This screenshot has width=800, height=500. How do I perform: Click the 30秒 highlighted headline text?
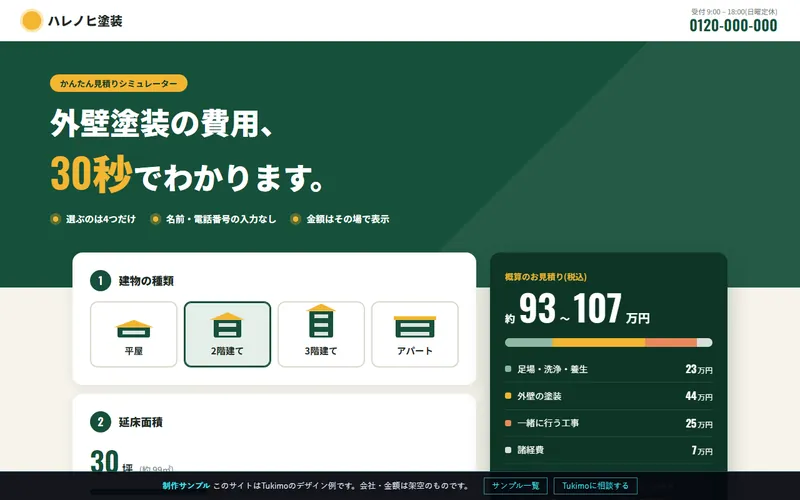pyautogui.click(x=91, y=174)
